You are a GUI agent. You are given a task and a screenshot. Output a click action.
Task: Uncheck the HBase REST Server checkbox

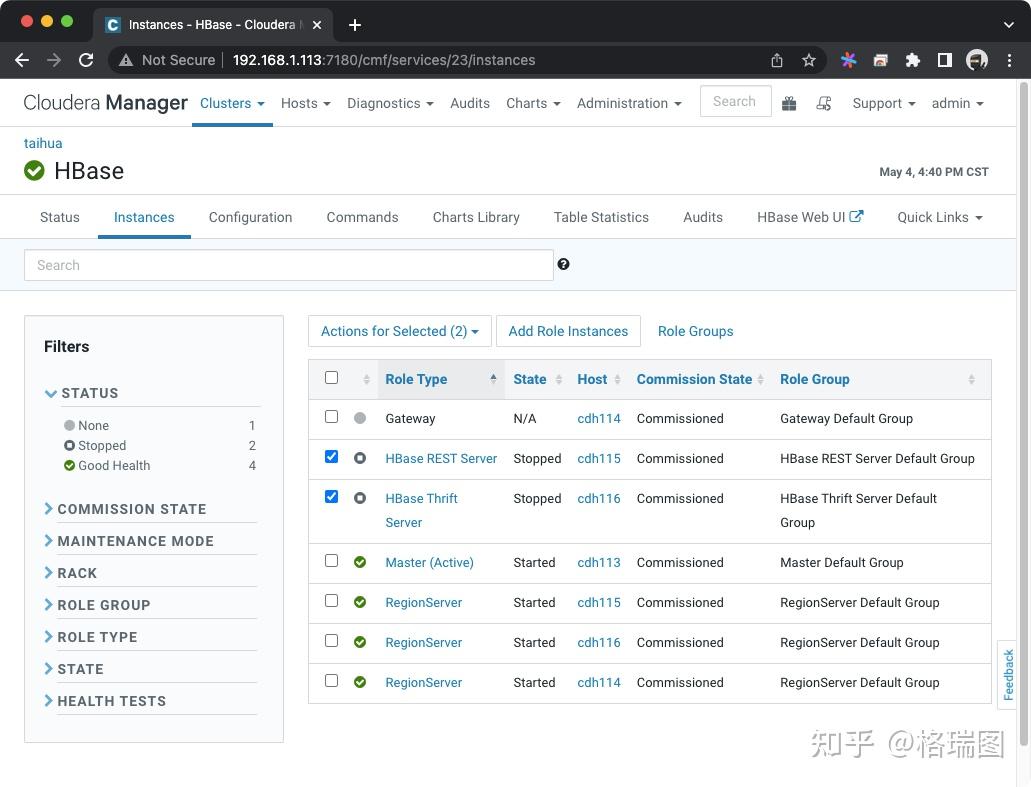[331, 457]
